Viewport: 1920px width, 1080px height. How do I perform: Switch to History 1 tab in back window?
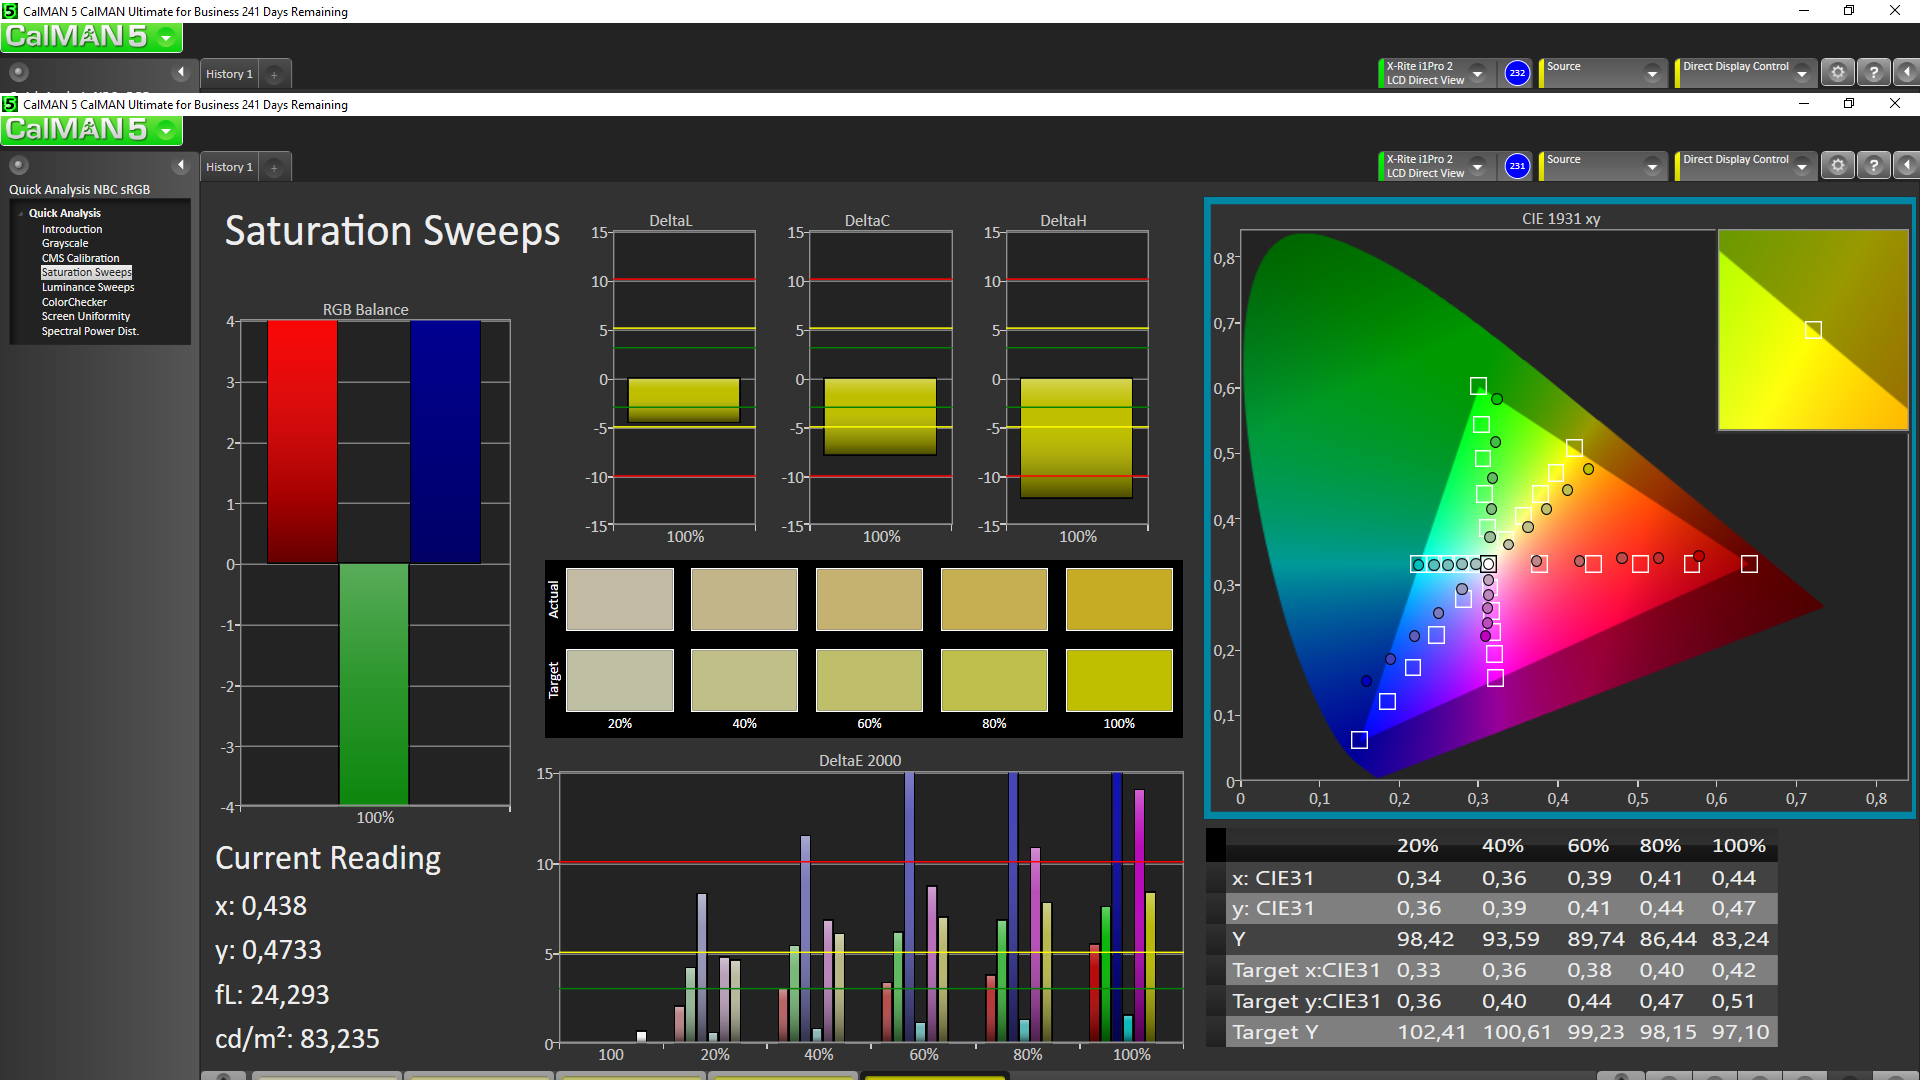point(229,74)
